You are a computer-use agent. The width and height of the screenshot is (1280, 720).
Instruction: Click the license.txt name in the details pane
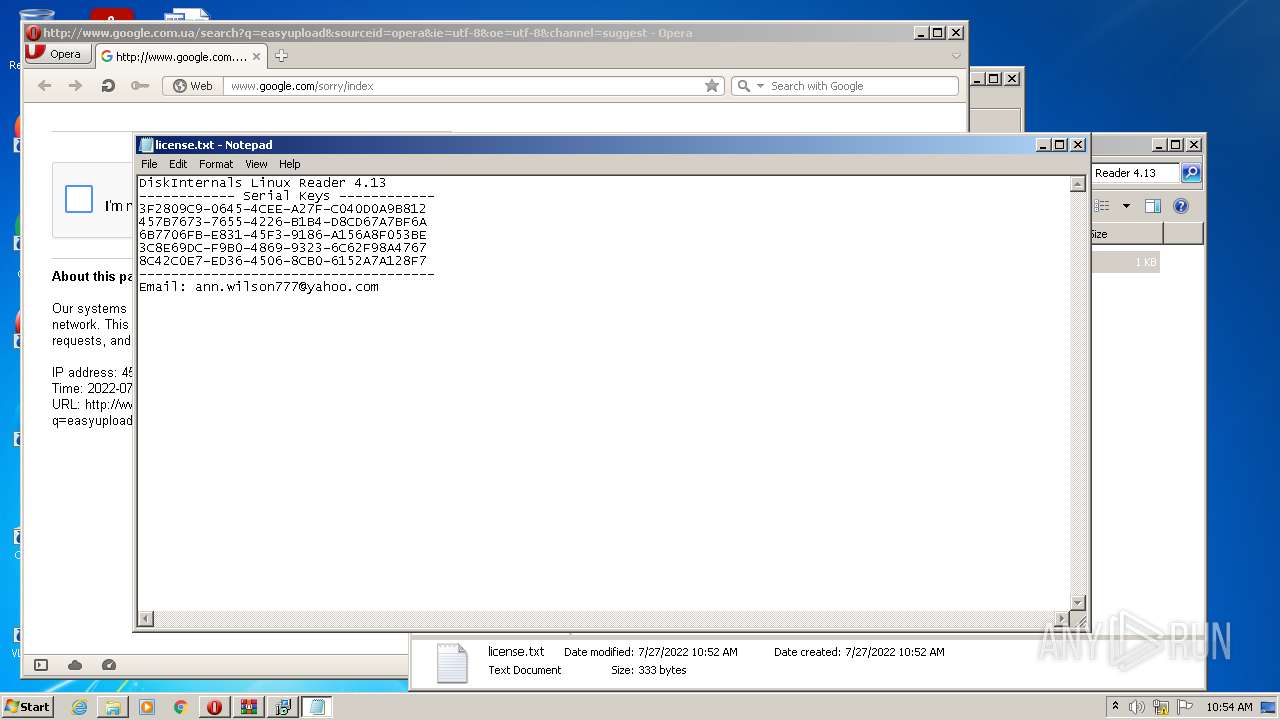click(x=516, y=651)
